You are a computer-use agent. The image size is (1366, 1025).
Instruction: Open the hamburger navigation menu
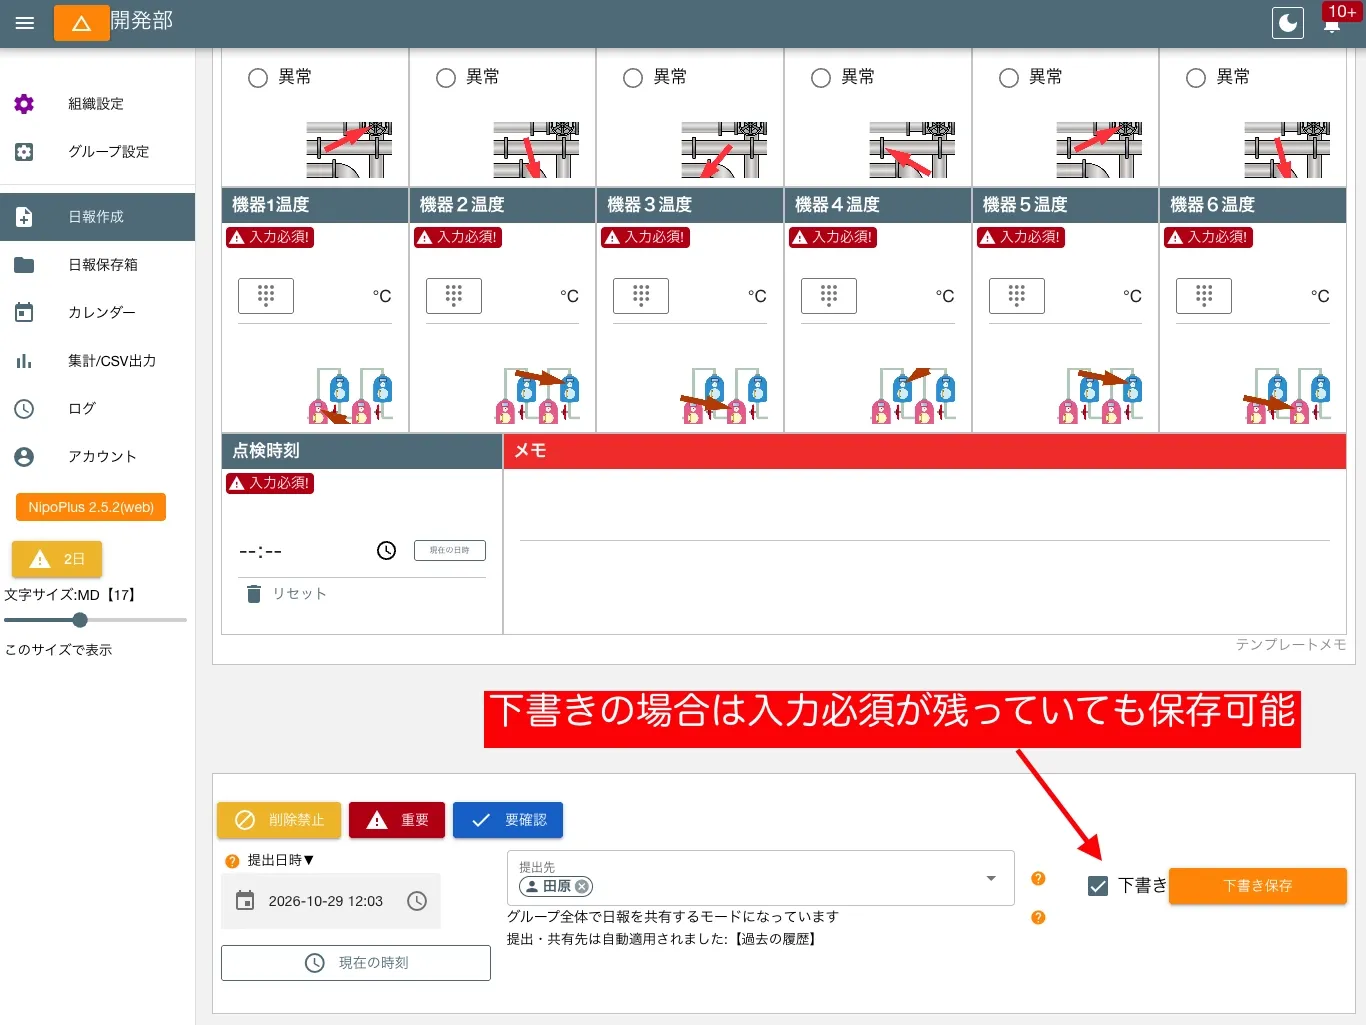click(25, 23)
